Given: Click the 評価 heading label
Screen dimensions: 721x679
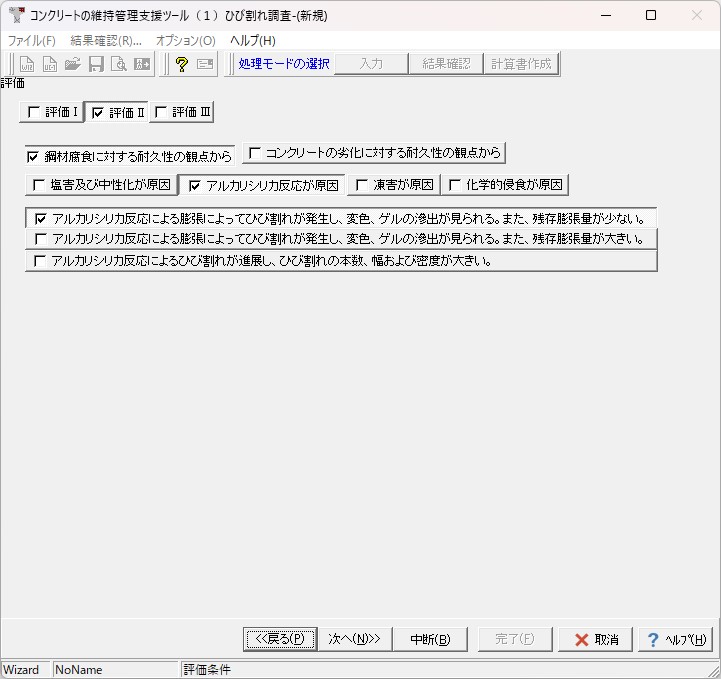Looking at the screenshot, I should (12, 83).
